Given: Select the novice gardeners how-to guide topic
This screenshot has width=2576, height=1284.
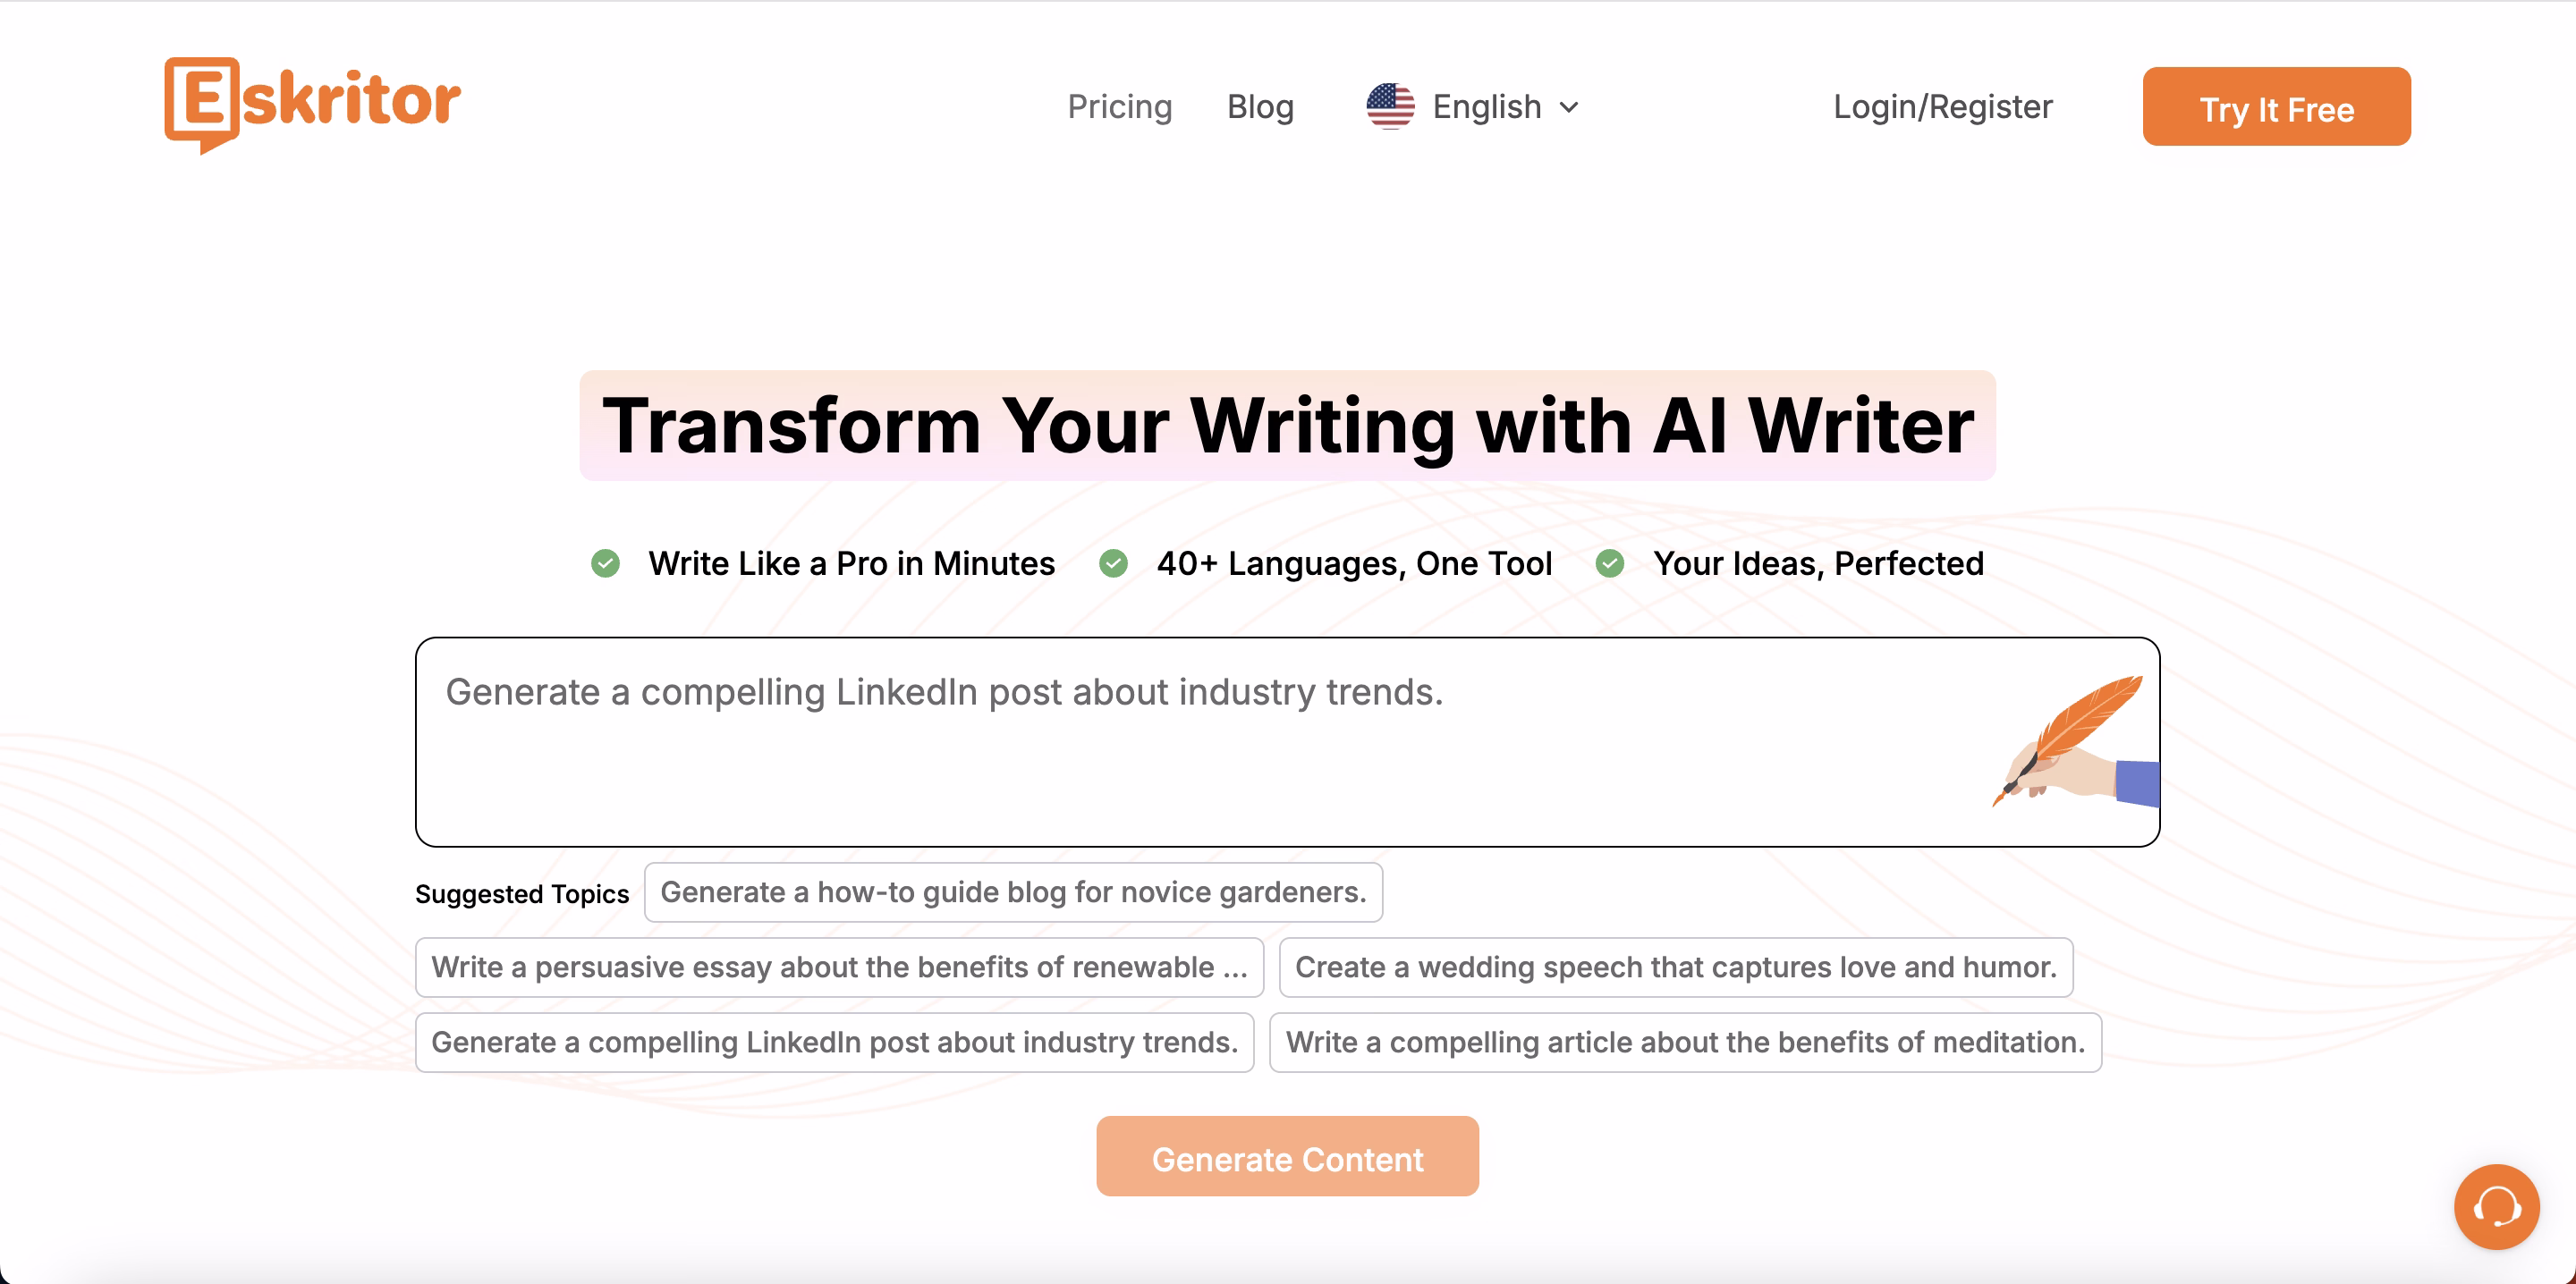Looking at the screenshot, I should 1013,892.
